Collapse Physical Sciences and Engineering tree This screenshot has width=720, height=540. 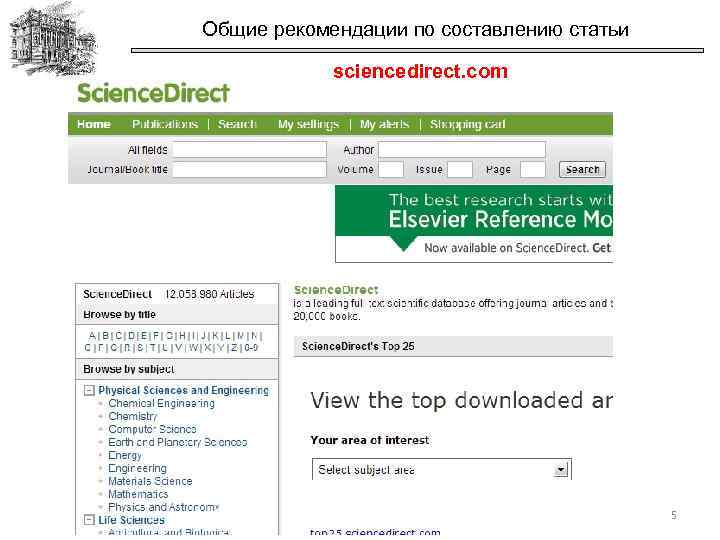click(x=89, y=391)
